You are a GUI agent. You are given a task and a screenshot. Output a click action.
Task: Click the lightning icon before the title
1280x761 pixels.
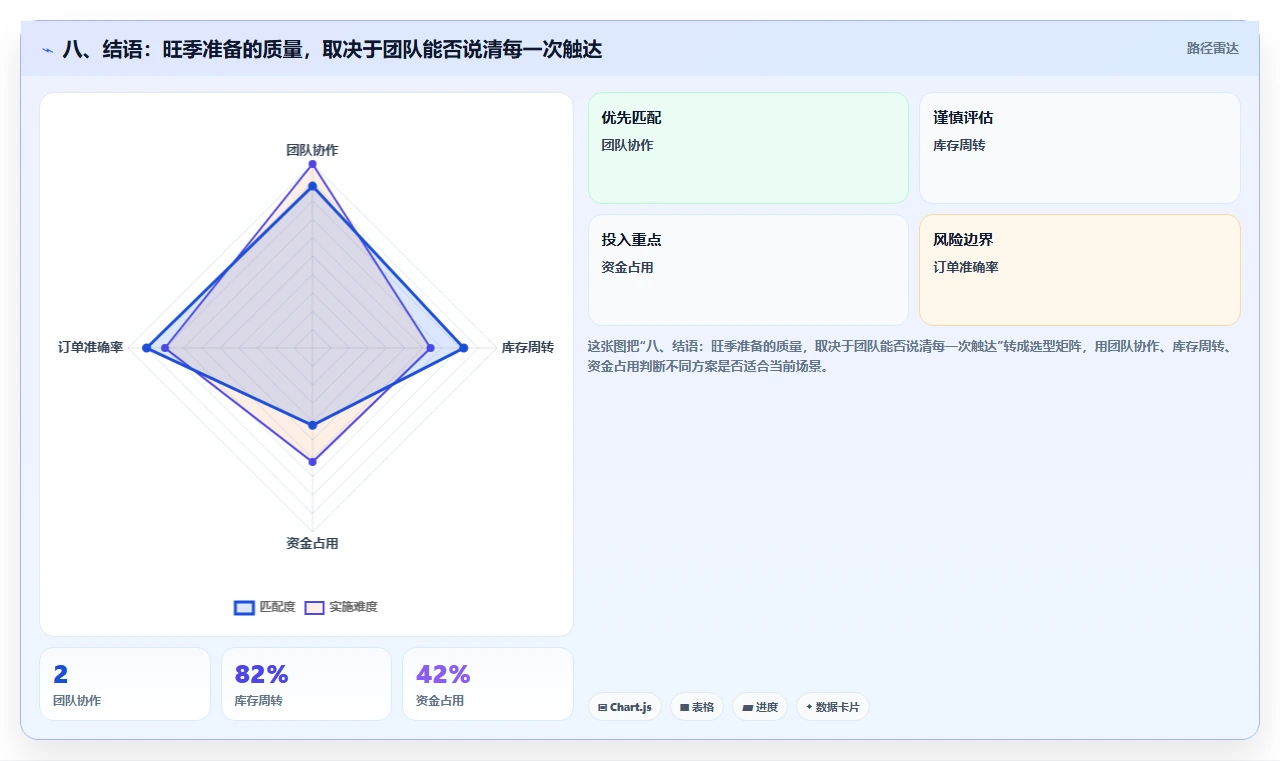pyautogui.click(x=47, y=50)
